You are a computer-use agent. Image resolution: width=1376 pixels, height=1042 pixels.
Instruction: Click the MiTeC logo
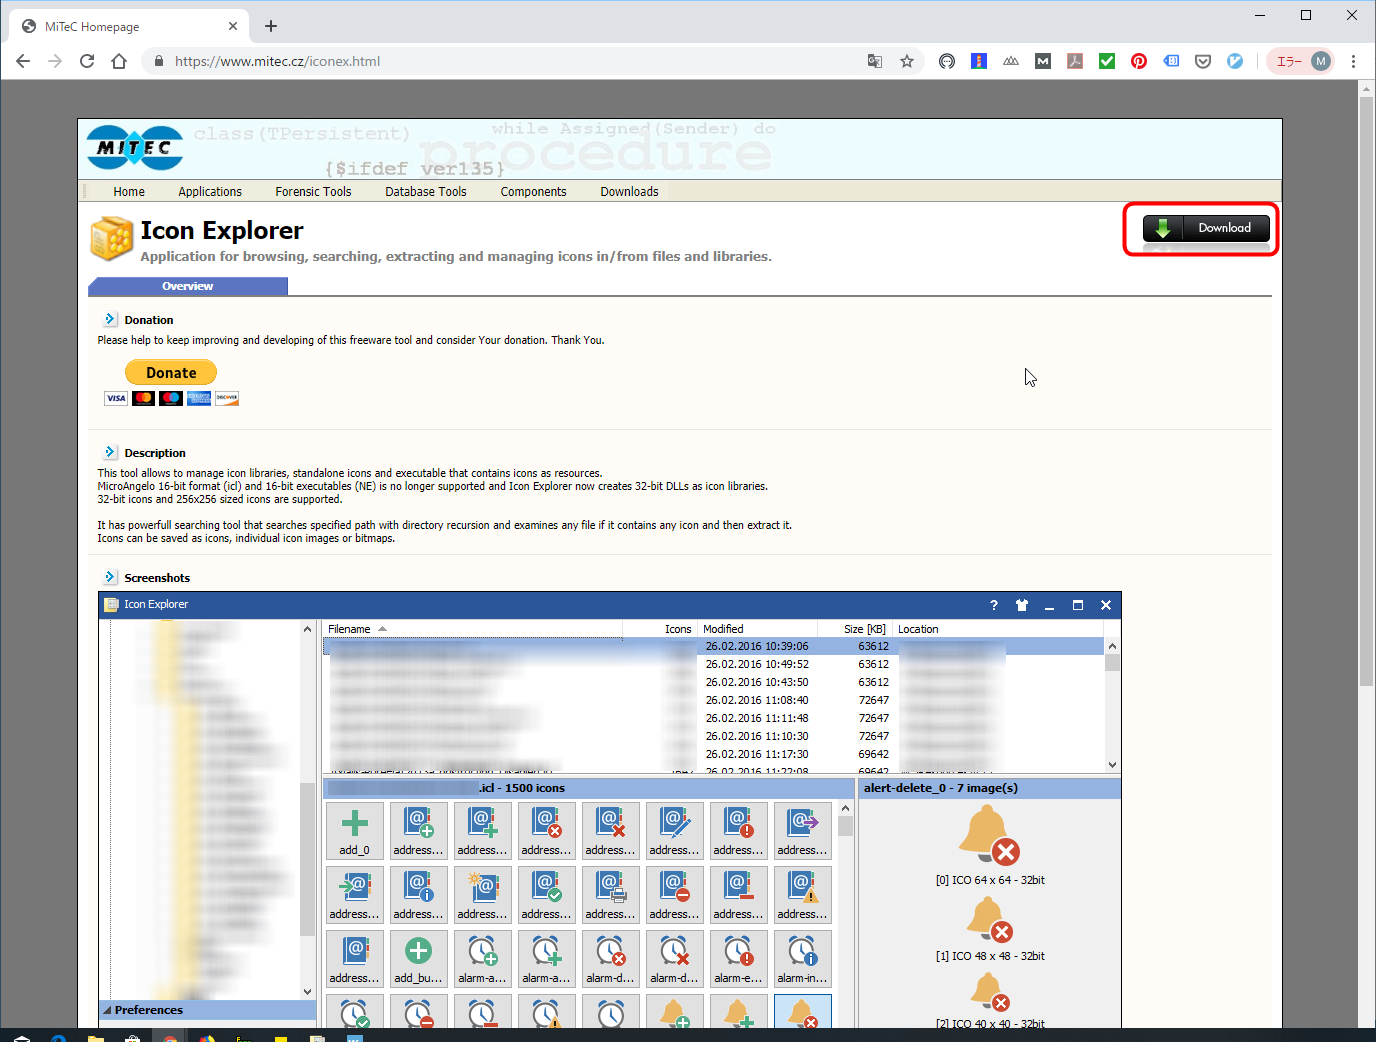pos(135,148)
